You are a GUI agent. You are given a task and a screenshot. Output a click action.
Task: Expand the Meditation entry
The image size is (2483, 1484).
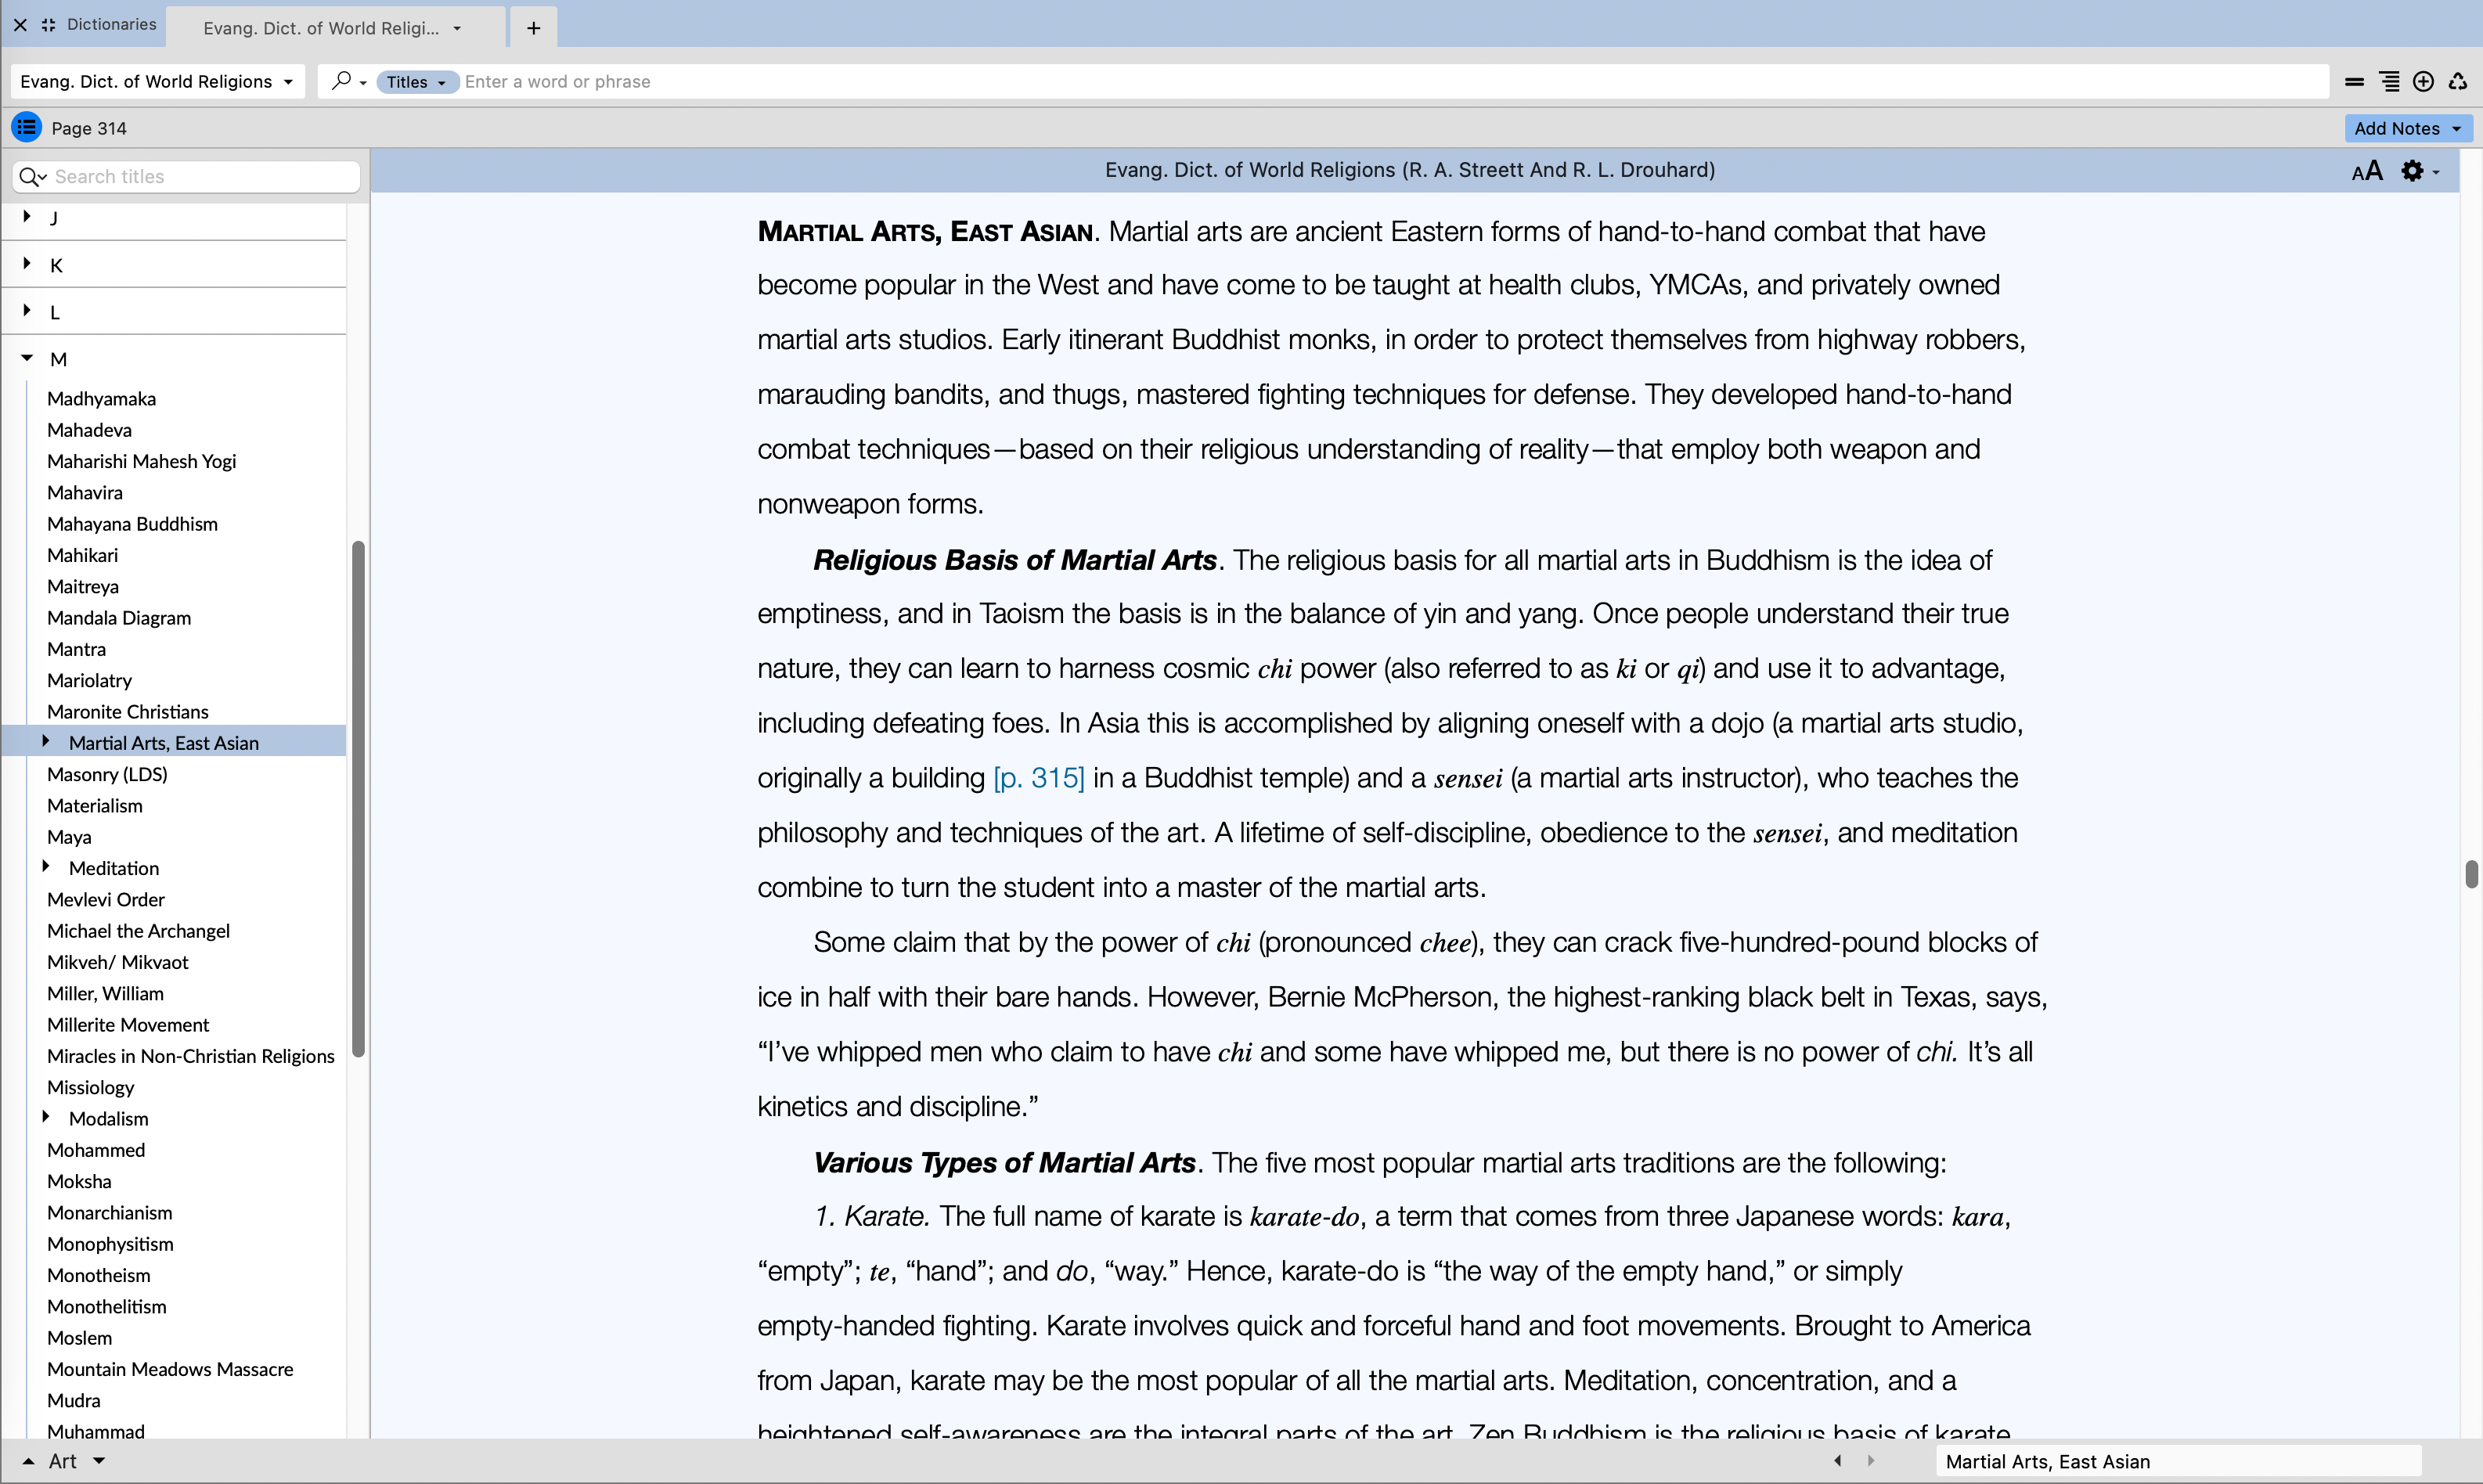[x=46, y=866]
